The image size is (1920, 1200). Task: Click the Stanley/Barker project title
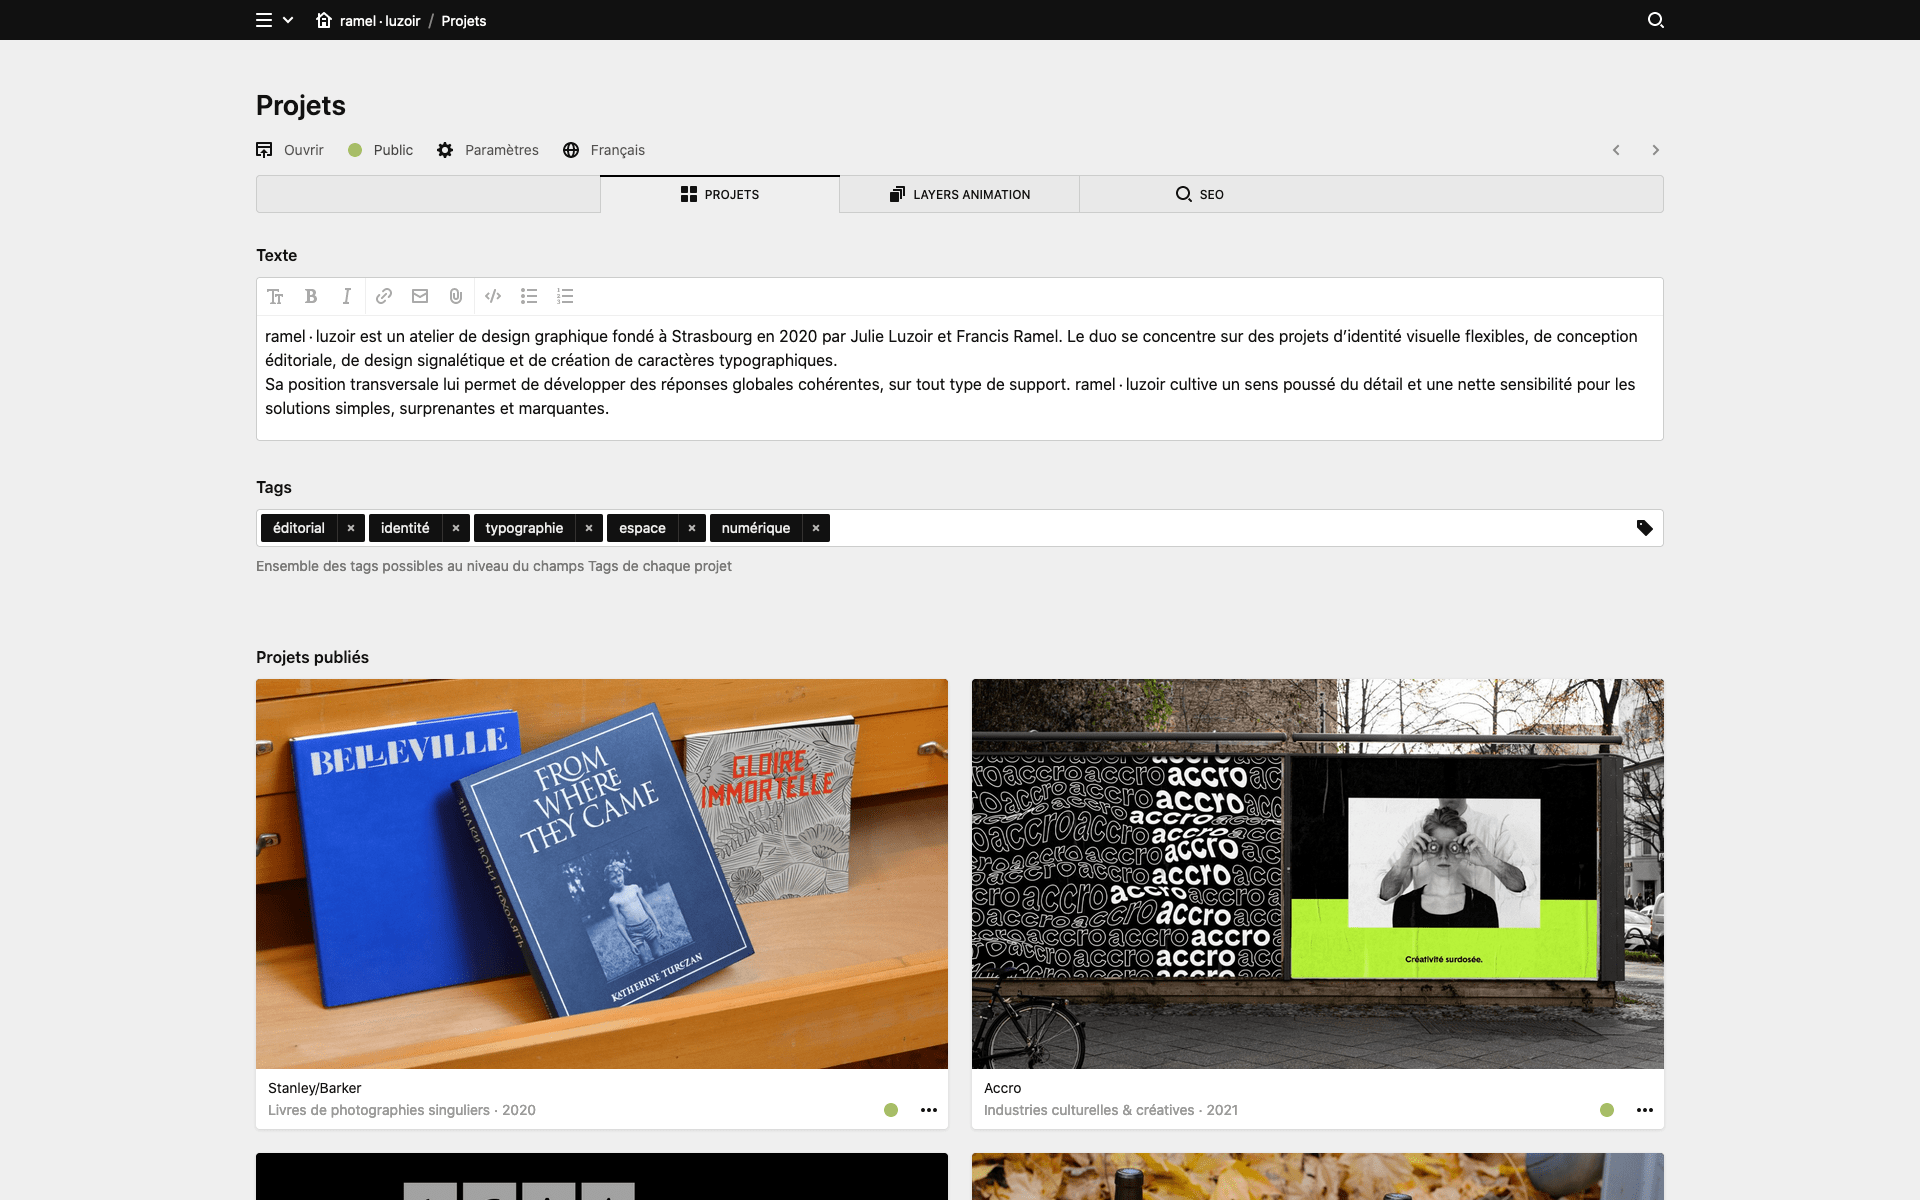(314, 1088)
